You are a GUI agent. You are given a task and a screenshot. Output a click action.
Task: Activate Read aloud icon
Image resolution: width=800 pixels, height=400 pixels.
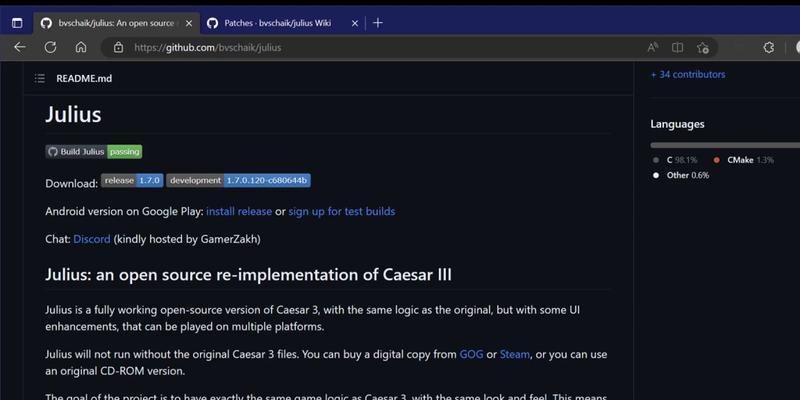(652, 47)
